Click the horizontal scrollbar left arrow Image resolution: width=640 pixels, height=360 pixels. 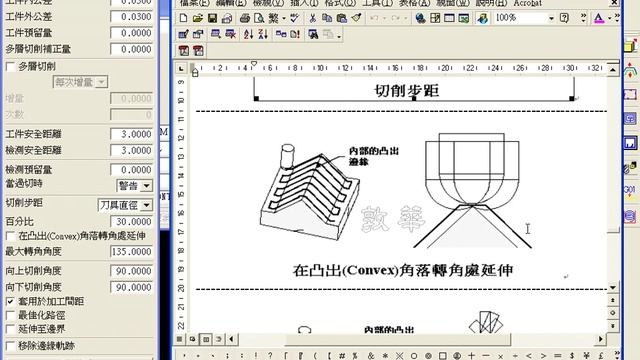(232, 339)
